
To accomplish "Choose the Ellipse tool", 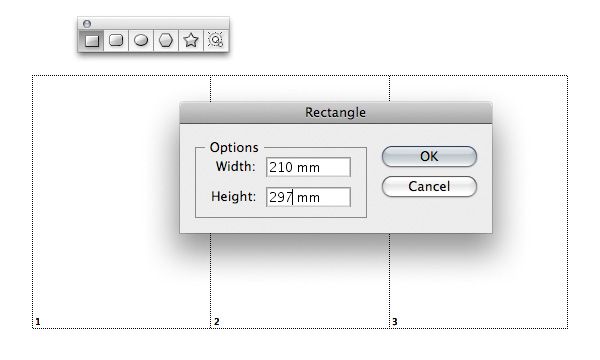I will point(141,41).
